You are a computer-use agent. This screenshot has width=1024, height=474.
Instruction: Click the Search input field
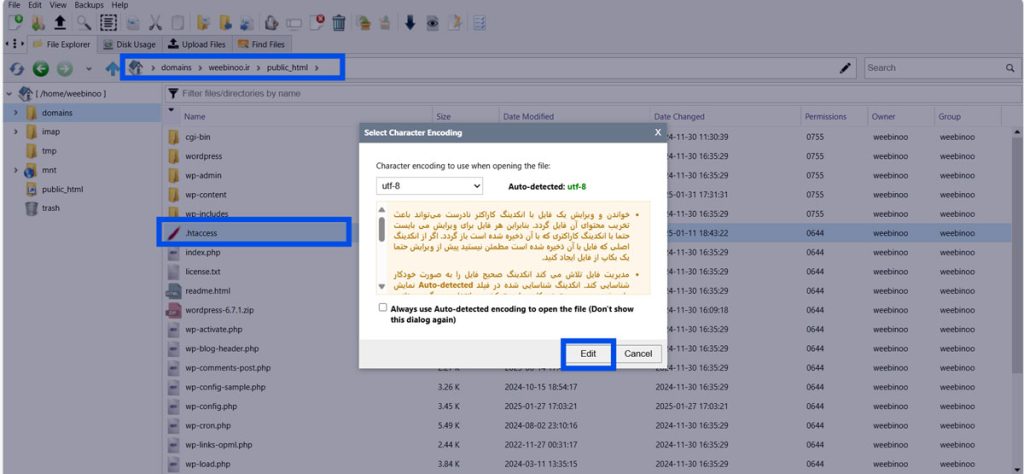pos(936,68)
